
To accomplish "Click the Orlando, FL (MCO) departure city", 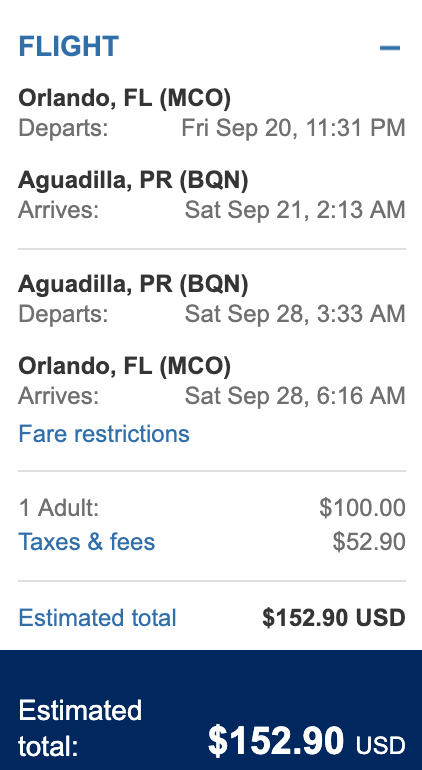I will coord(124,98).
